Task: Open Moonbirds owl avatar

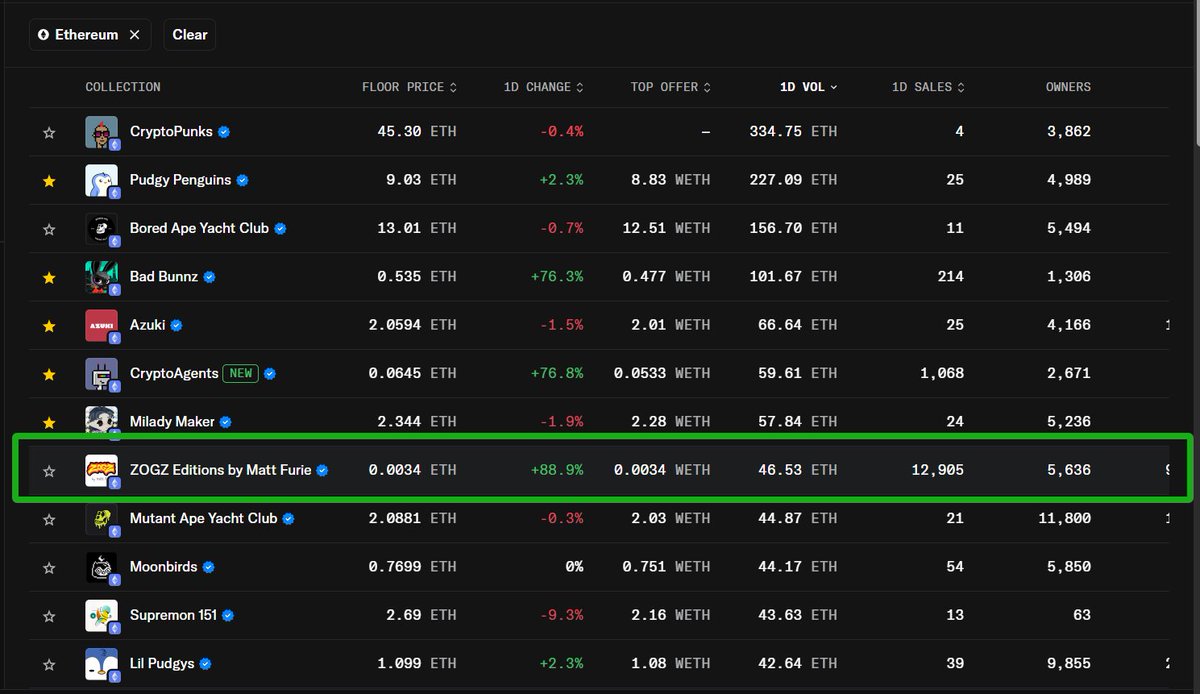Action: (x=102, y=567)
